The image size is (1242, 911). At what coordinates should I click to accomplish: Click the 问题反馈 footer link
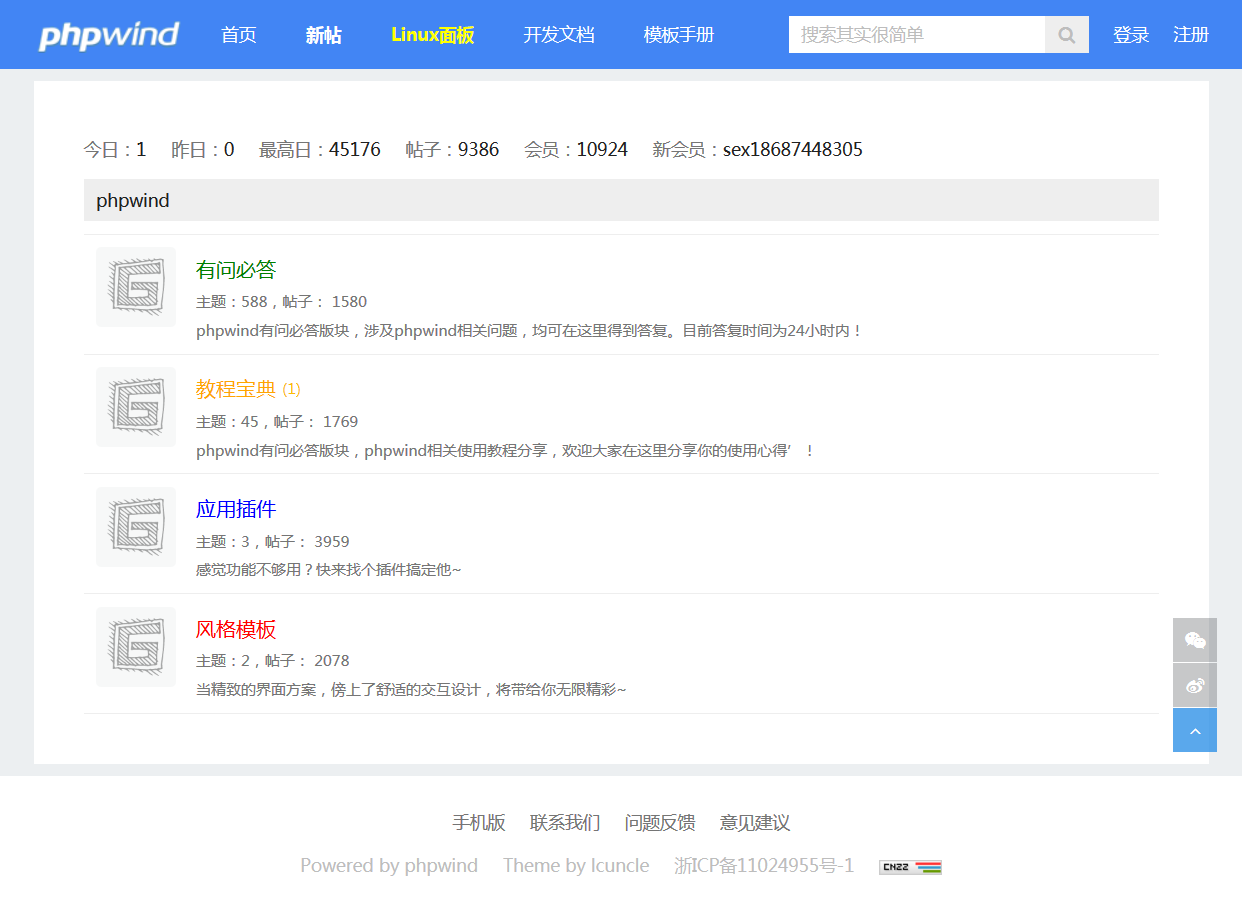(x=660, y=823)
